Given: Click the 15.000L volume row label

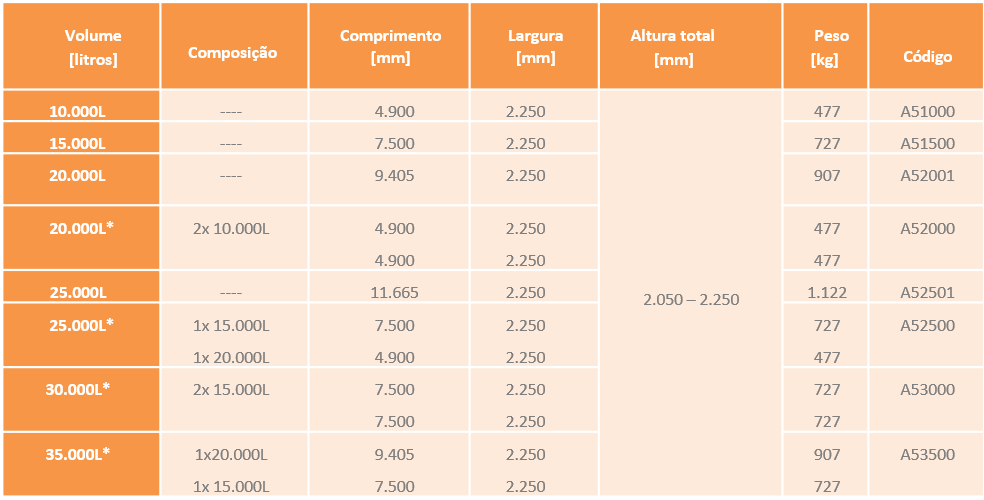Looking at the screenshot, I should pos(78,144).
